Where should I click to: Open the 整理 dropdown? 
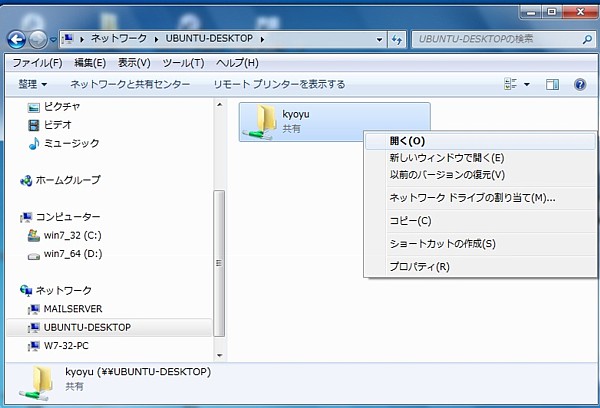[33, 84]
